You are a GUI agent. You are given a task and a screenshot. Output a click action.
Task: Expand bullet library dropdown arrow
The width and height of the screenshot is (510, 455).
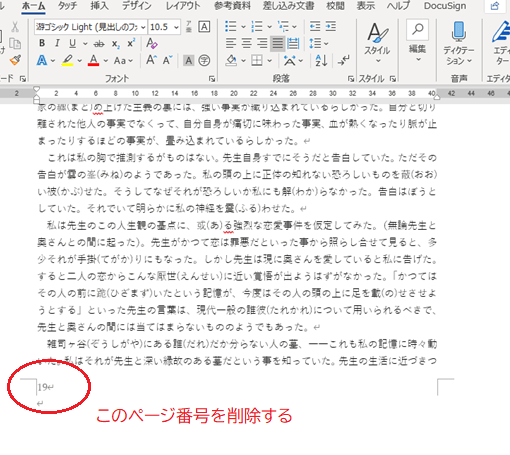243,27
